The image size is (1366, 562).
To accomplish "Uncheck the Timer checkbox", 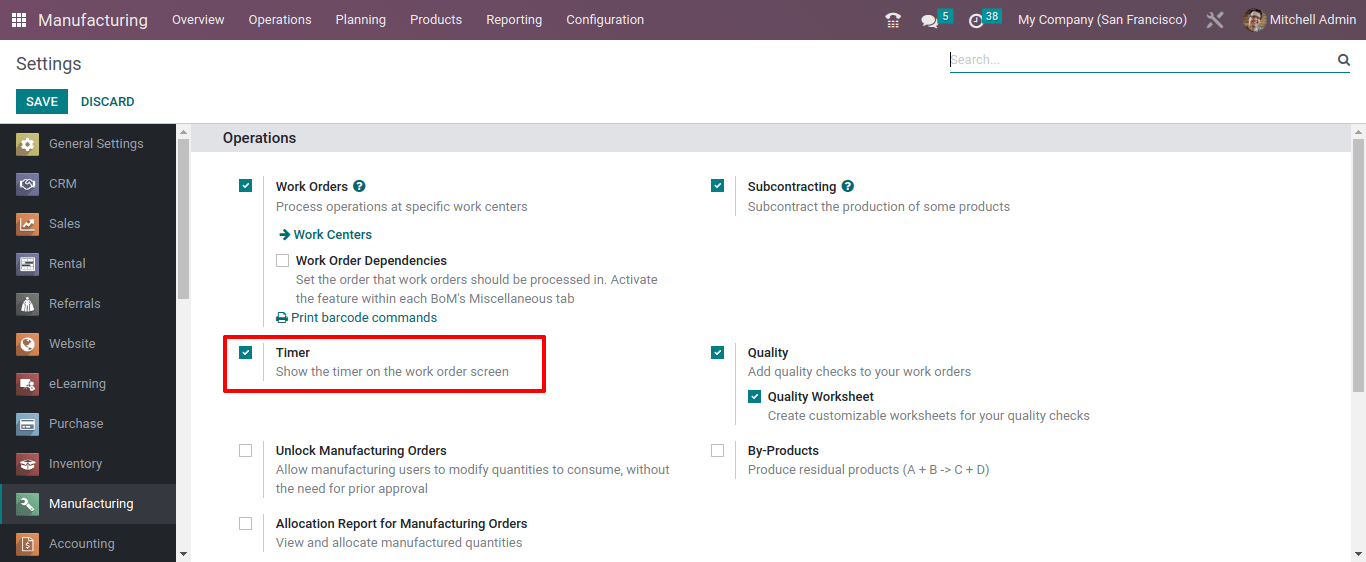I will (246, 352).
